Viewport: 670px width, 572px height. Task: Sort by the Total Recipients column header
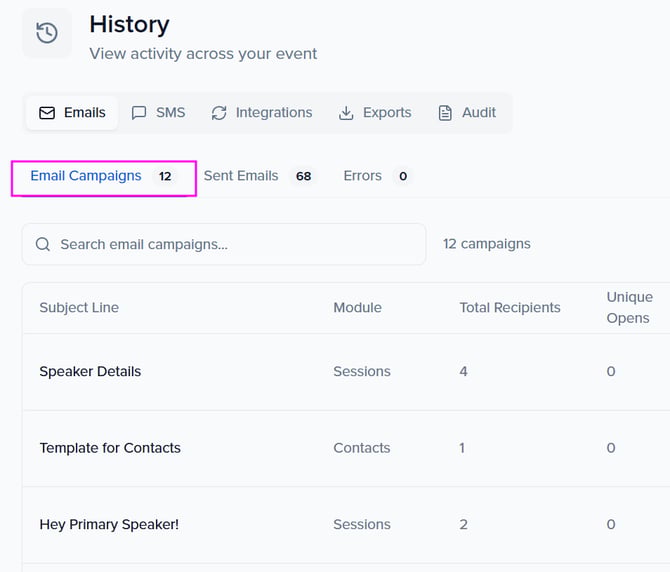[x=509, y=308]
